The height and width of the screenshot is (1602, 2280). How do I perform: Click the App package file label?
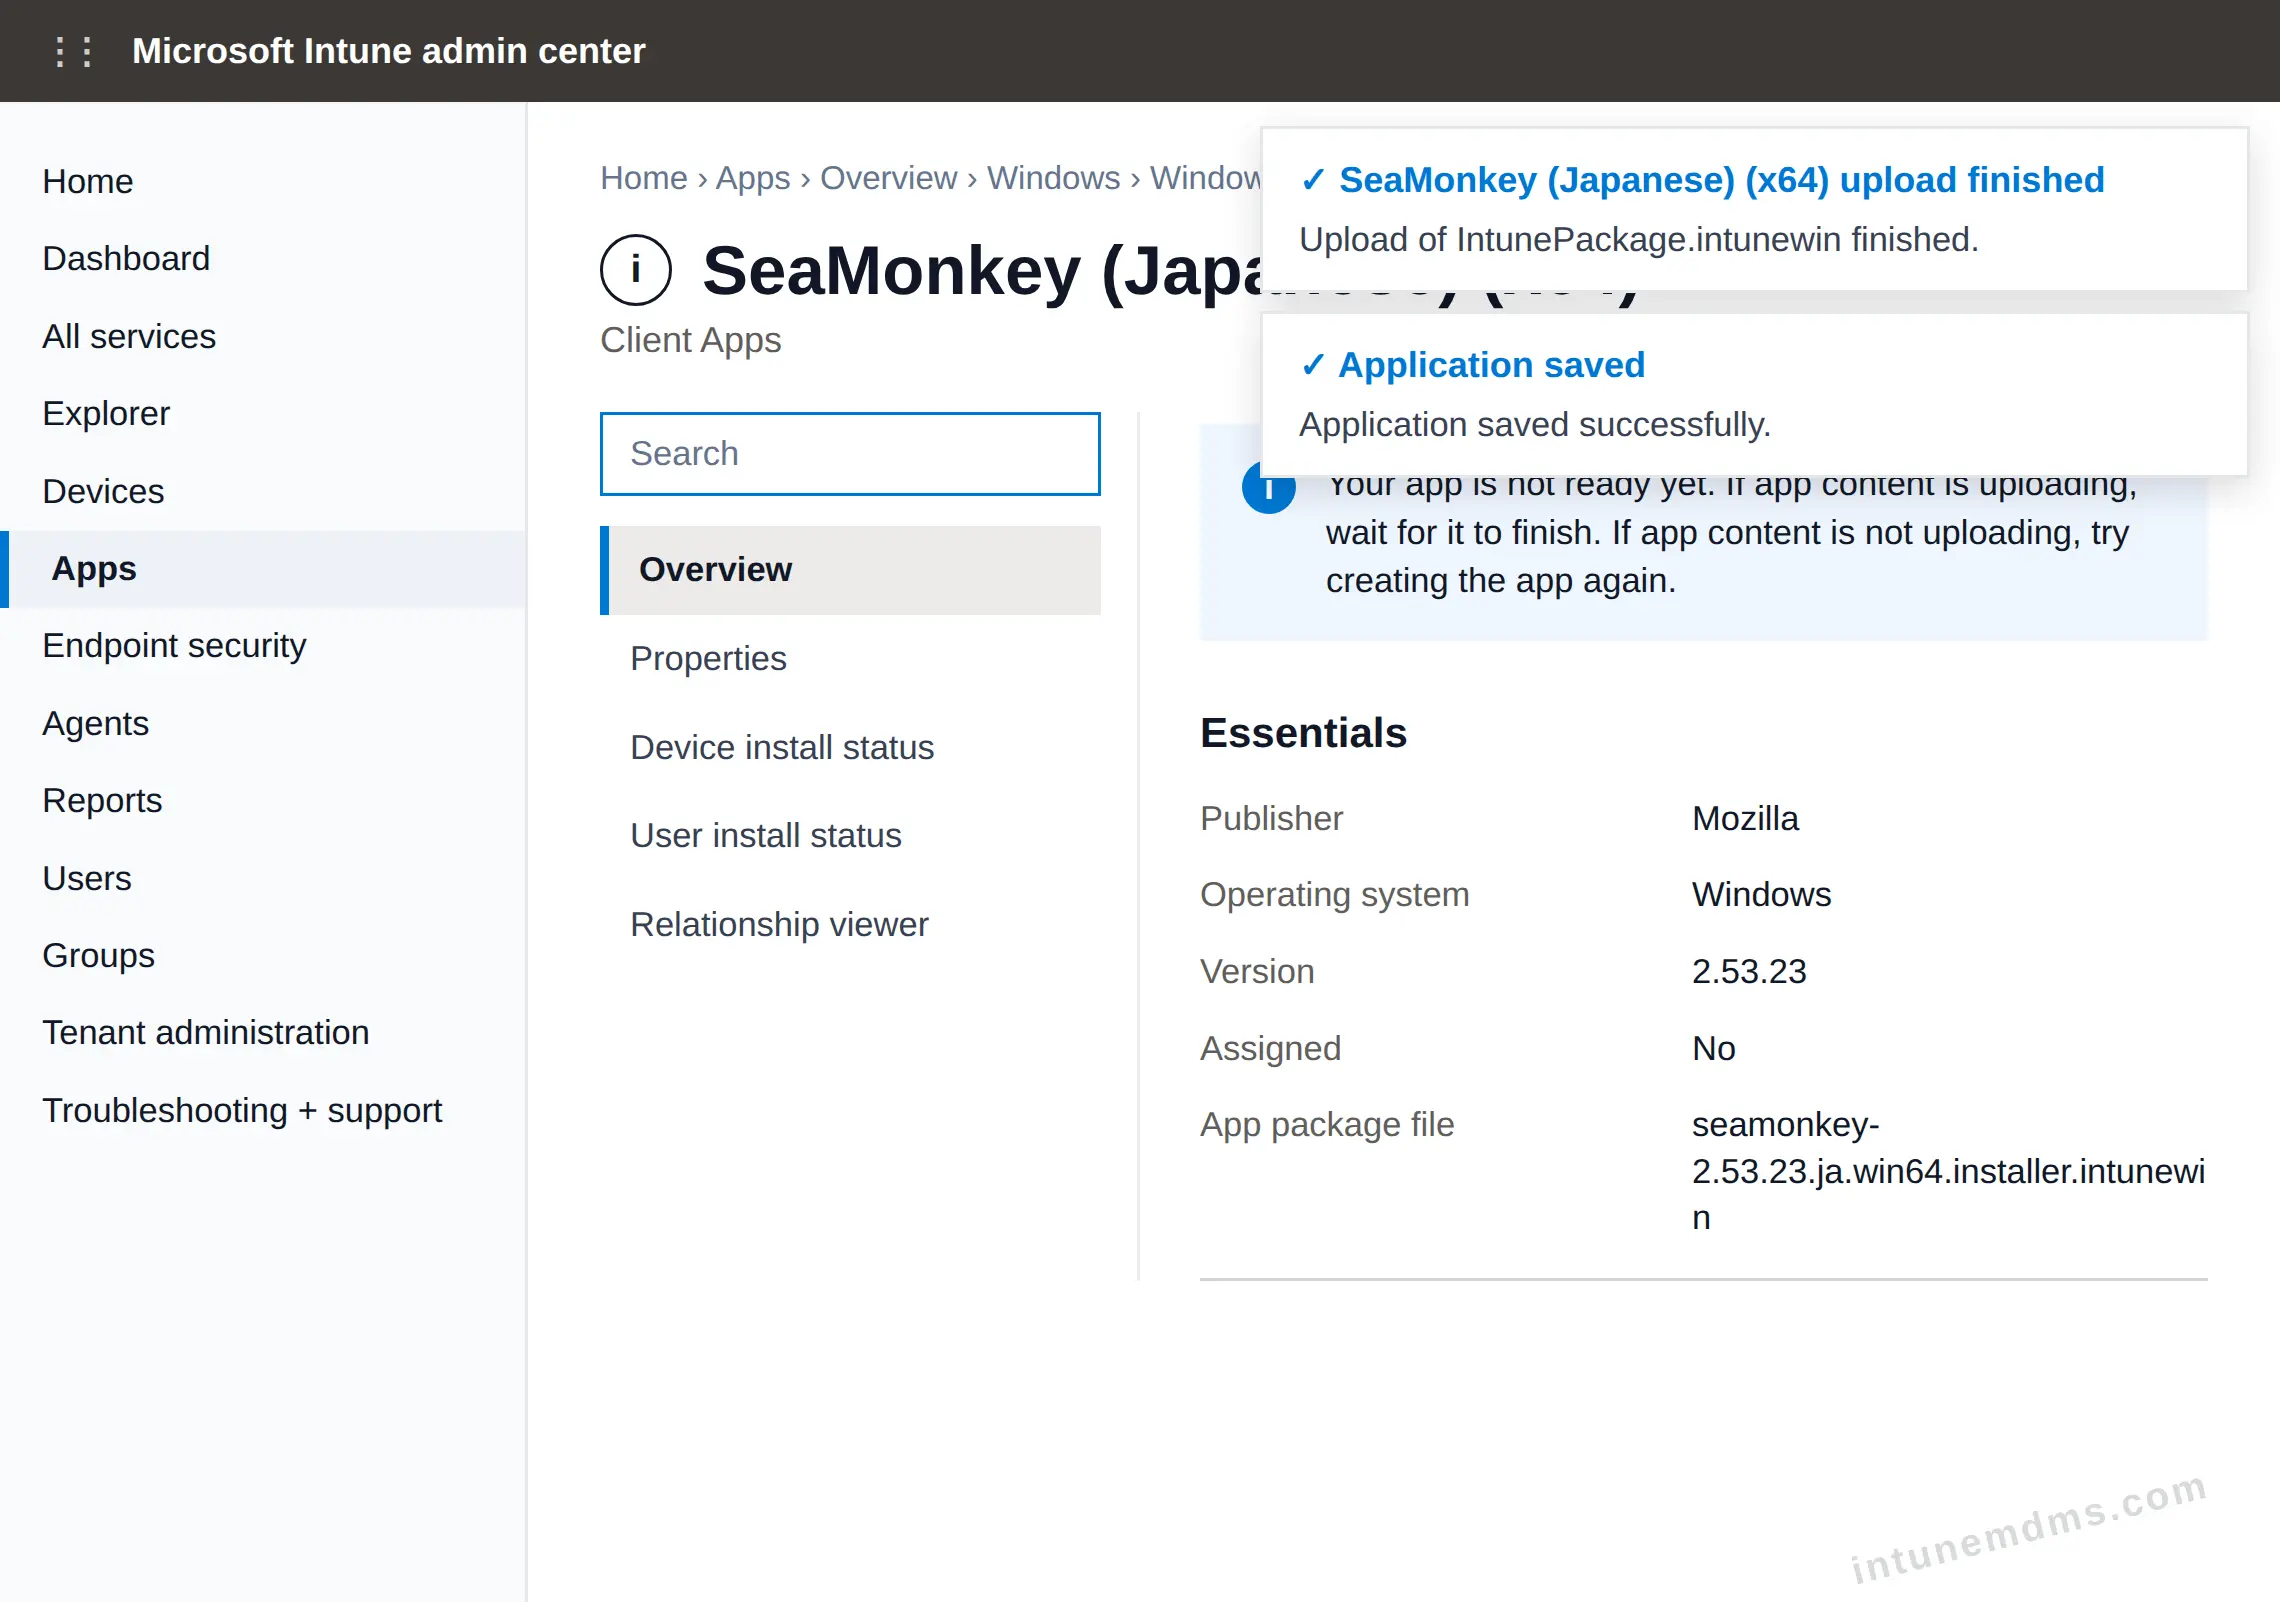pyautogui.click(x=1327, y=1124)
